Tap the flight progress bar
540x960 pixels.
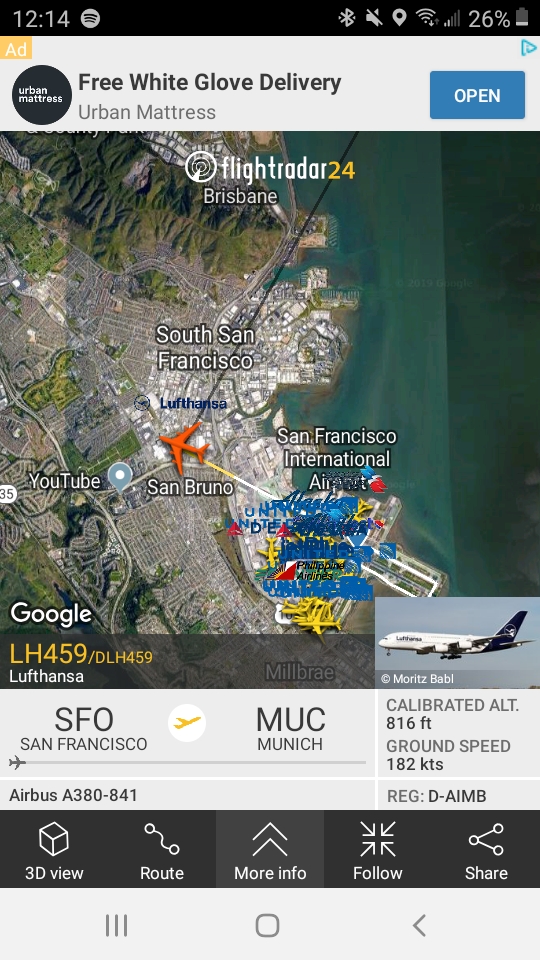pyautogui.click(x=188, y=763)
